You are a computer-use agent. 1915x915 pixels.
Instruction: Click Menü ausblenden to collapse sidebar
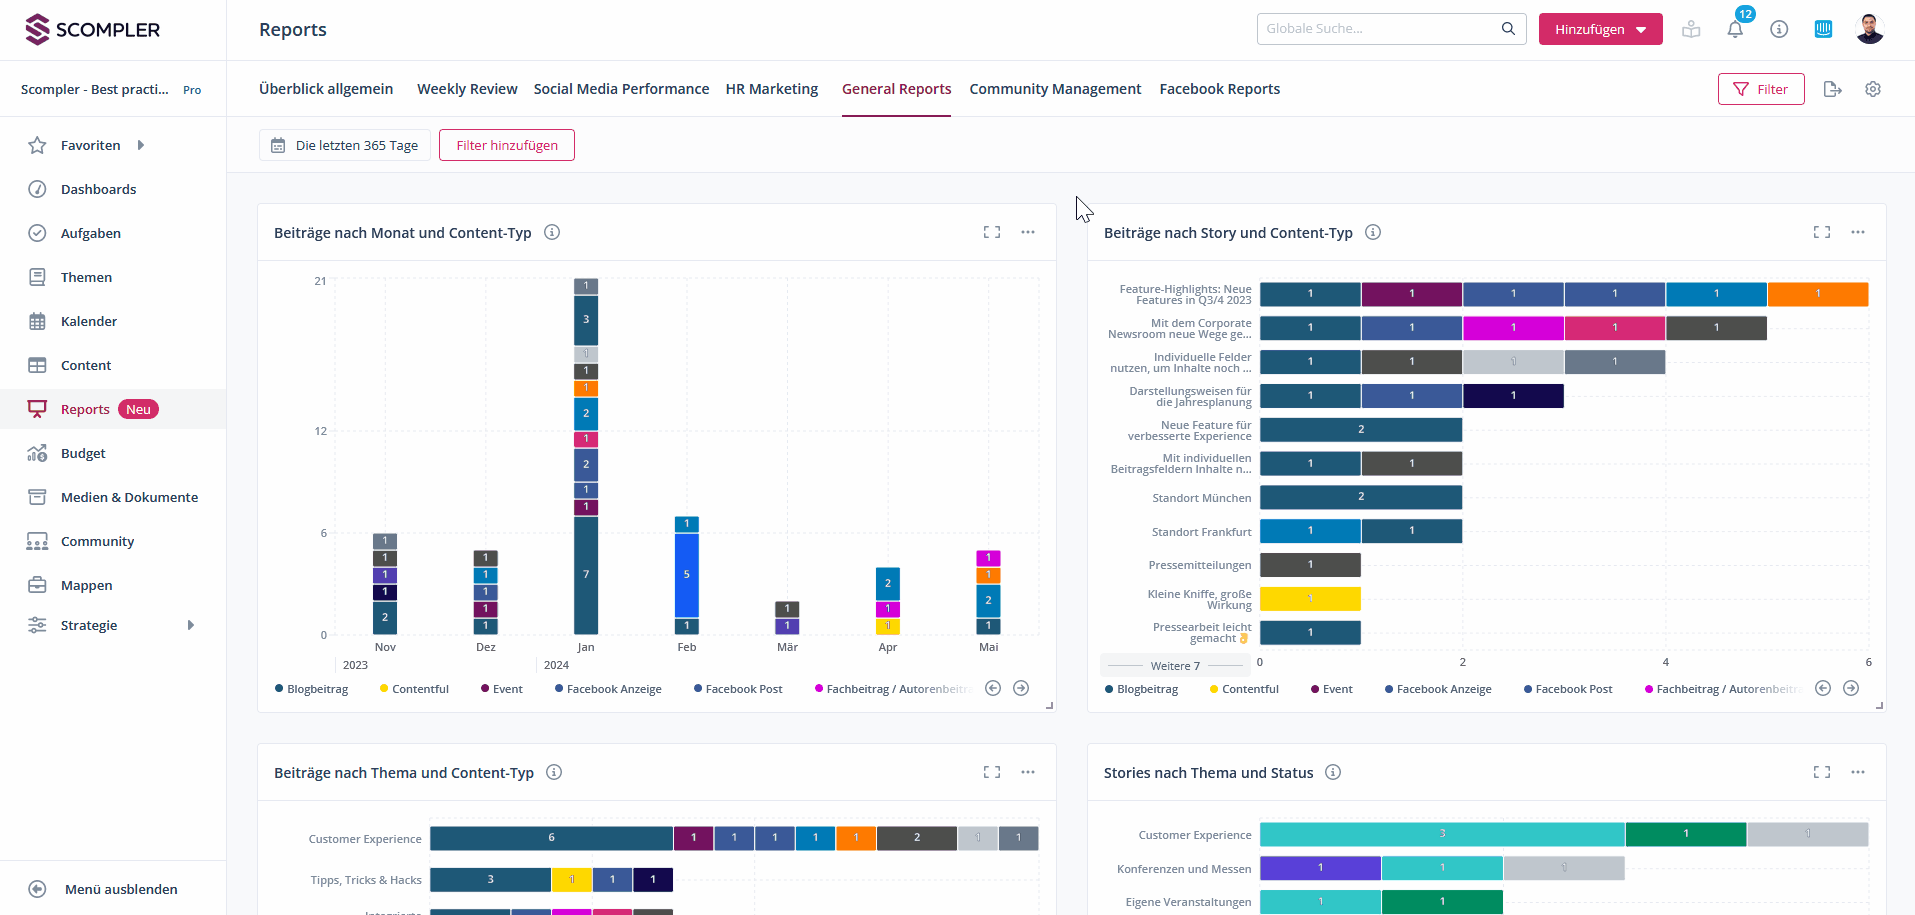tap(120, 889)
